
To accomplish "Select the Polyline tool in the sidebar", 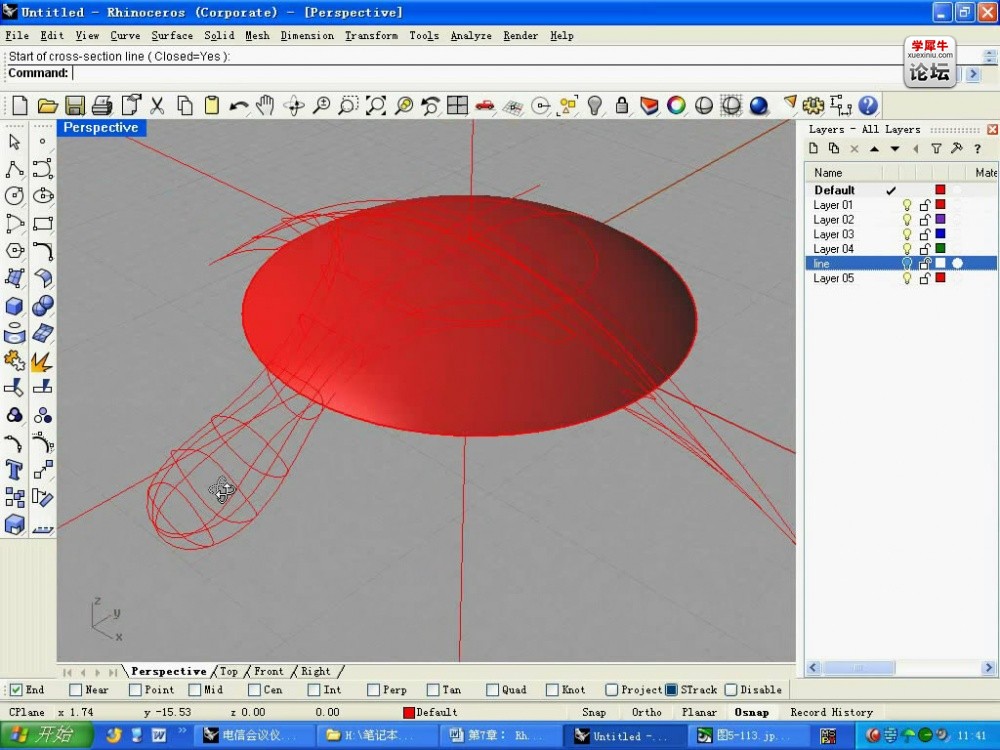I will 14,169.
